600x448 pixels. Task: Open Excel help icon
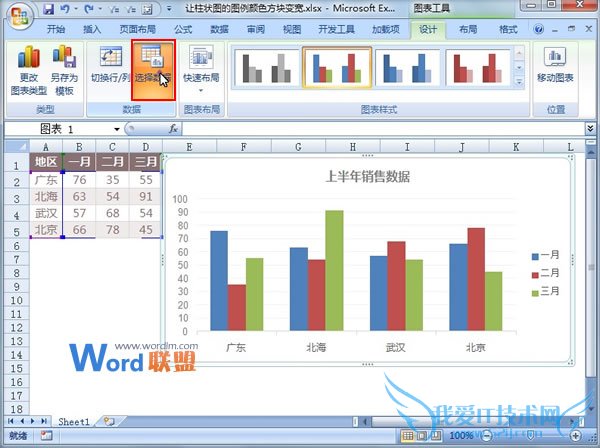[x=538, y=29]
